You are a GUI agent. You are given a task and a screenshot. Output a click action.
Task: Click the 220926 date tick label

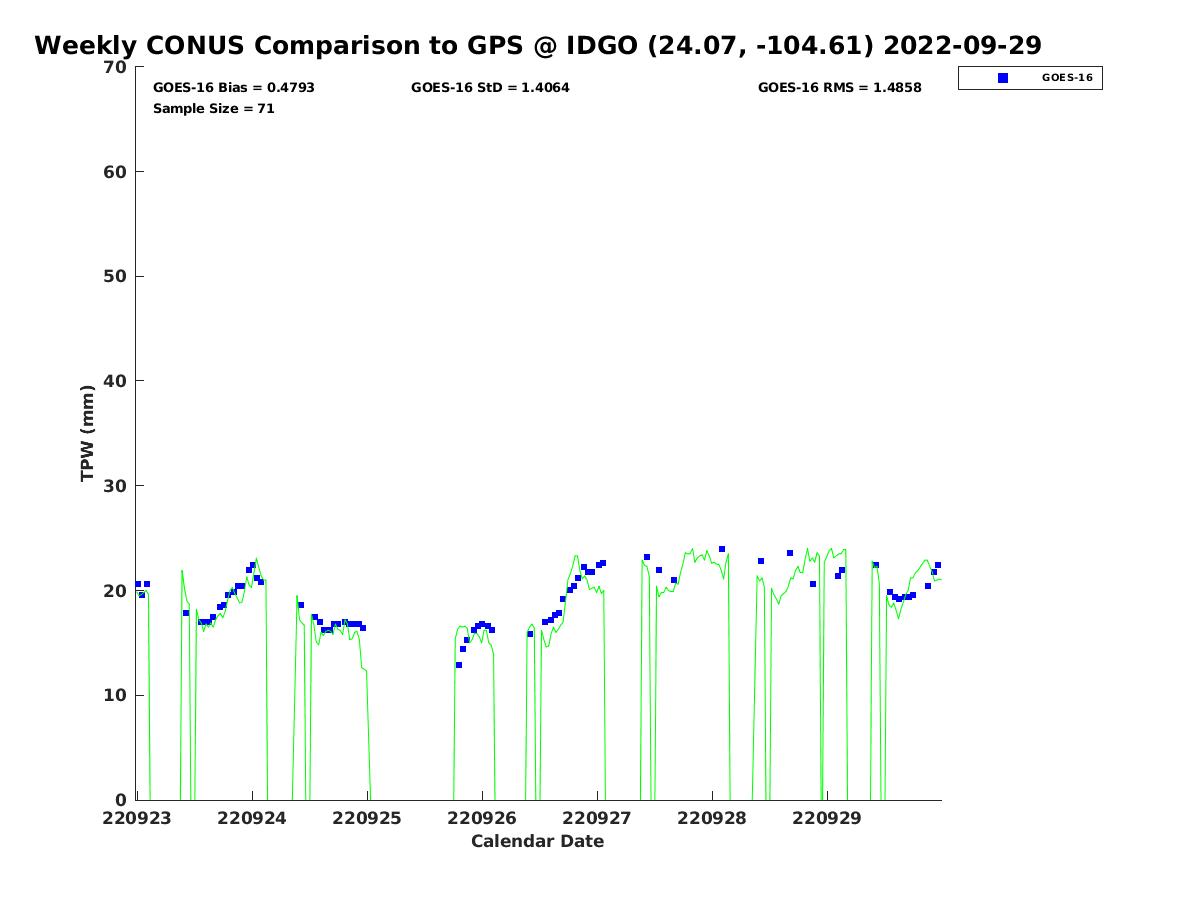pyautogui.click(x=482, y=818)
